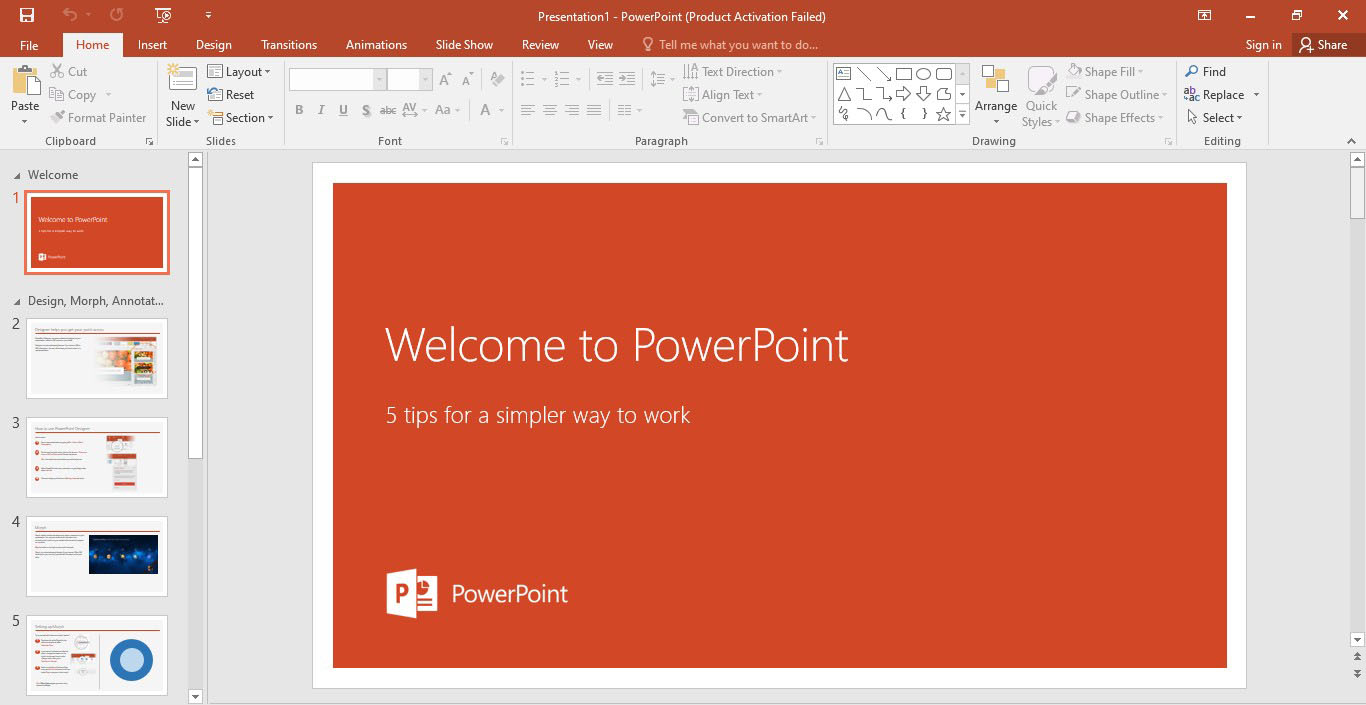1366x705 pixels.
Task: Open the Text Direction dropdown
Action: 732,72
